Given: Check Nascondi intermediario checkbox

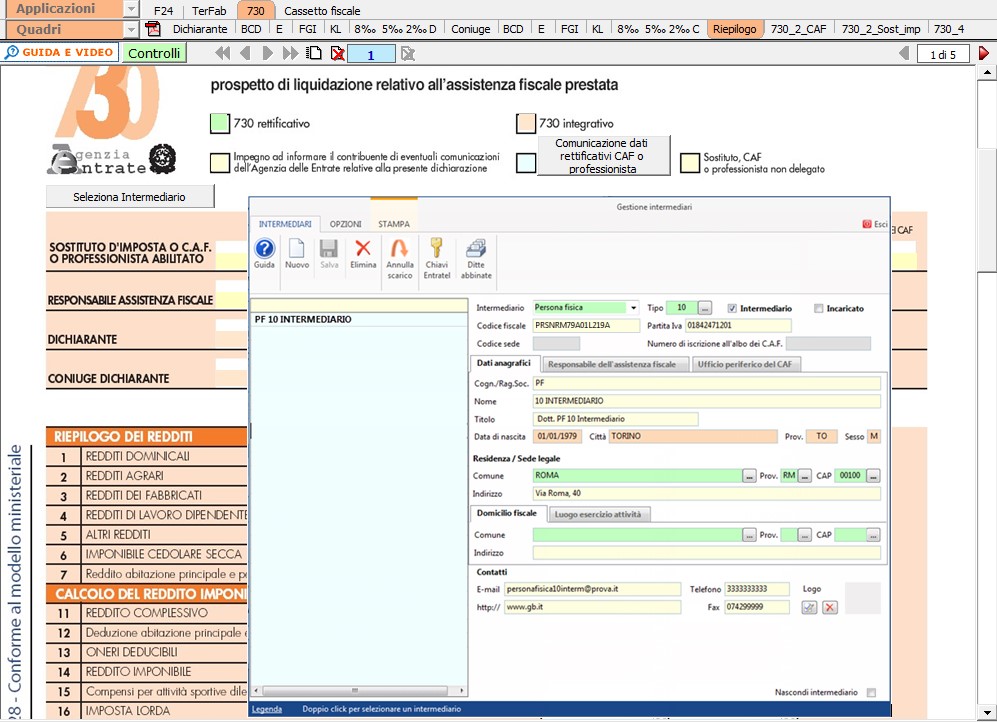Looking at the screenshot, I should coord(871,692).
